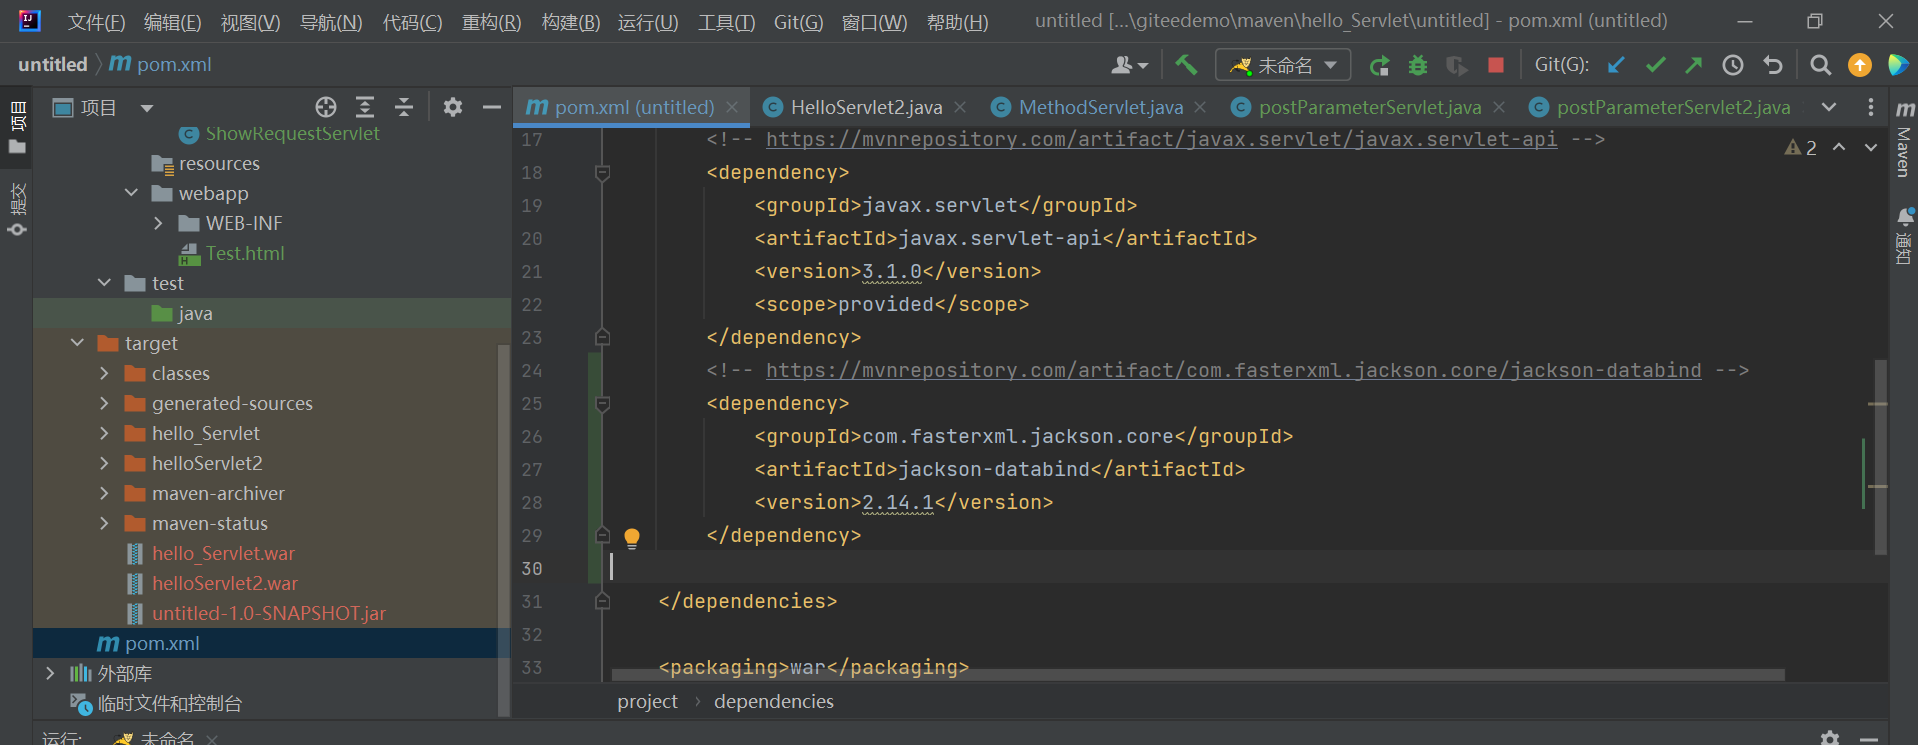Expand all tree nodes in the project panel
The width and height of the screenshot is (1918, 745).
pos(365,107)
